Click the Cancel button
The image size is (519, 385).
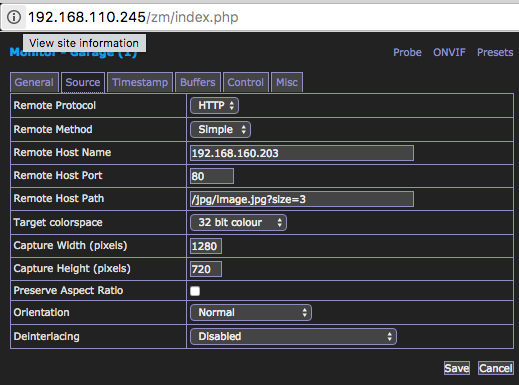[x=495, y=368]
